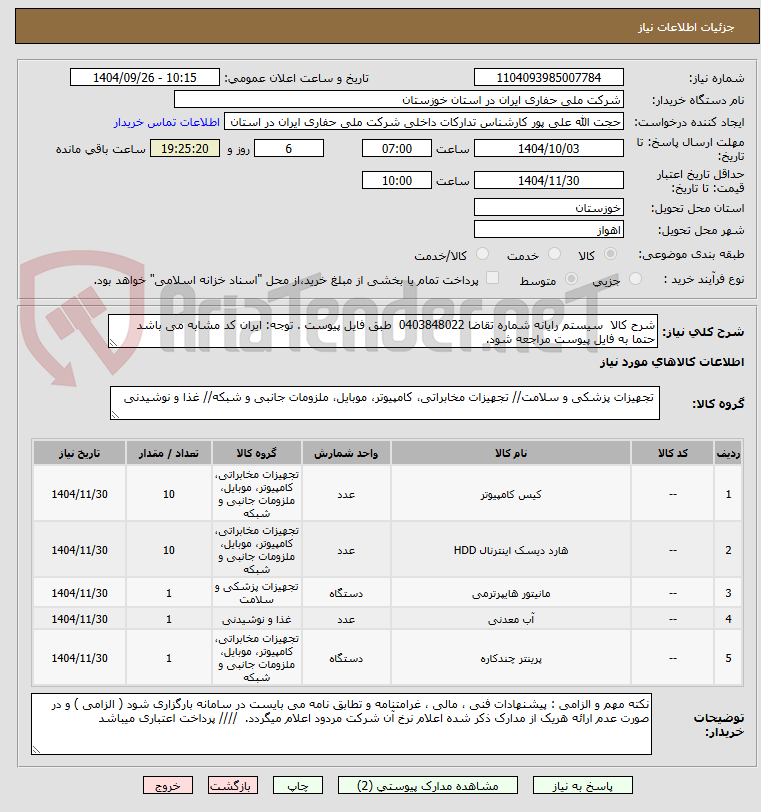
Task: Click the شماره نیاز number field
Action: (x=549, y=78)
